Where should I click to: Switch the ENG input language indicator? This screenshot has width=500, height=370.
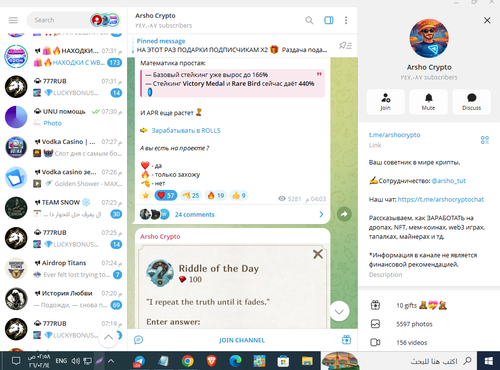61,361
